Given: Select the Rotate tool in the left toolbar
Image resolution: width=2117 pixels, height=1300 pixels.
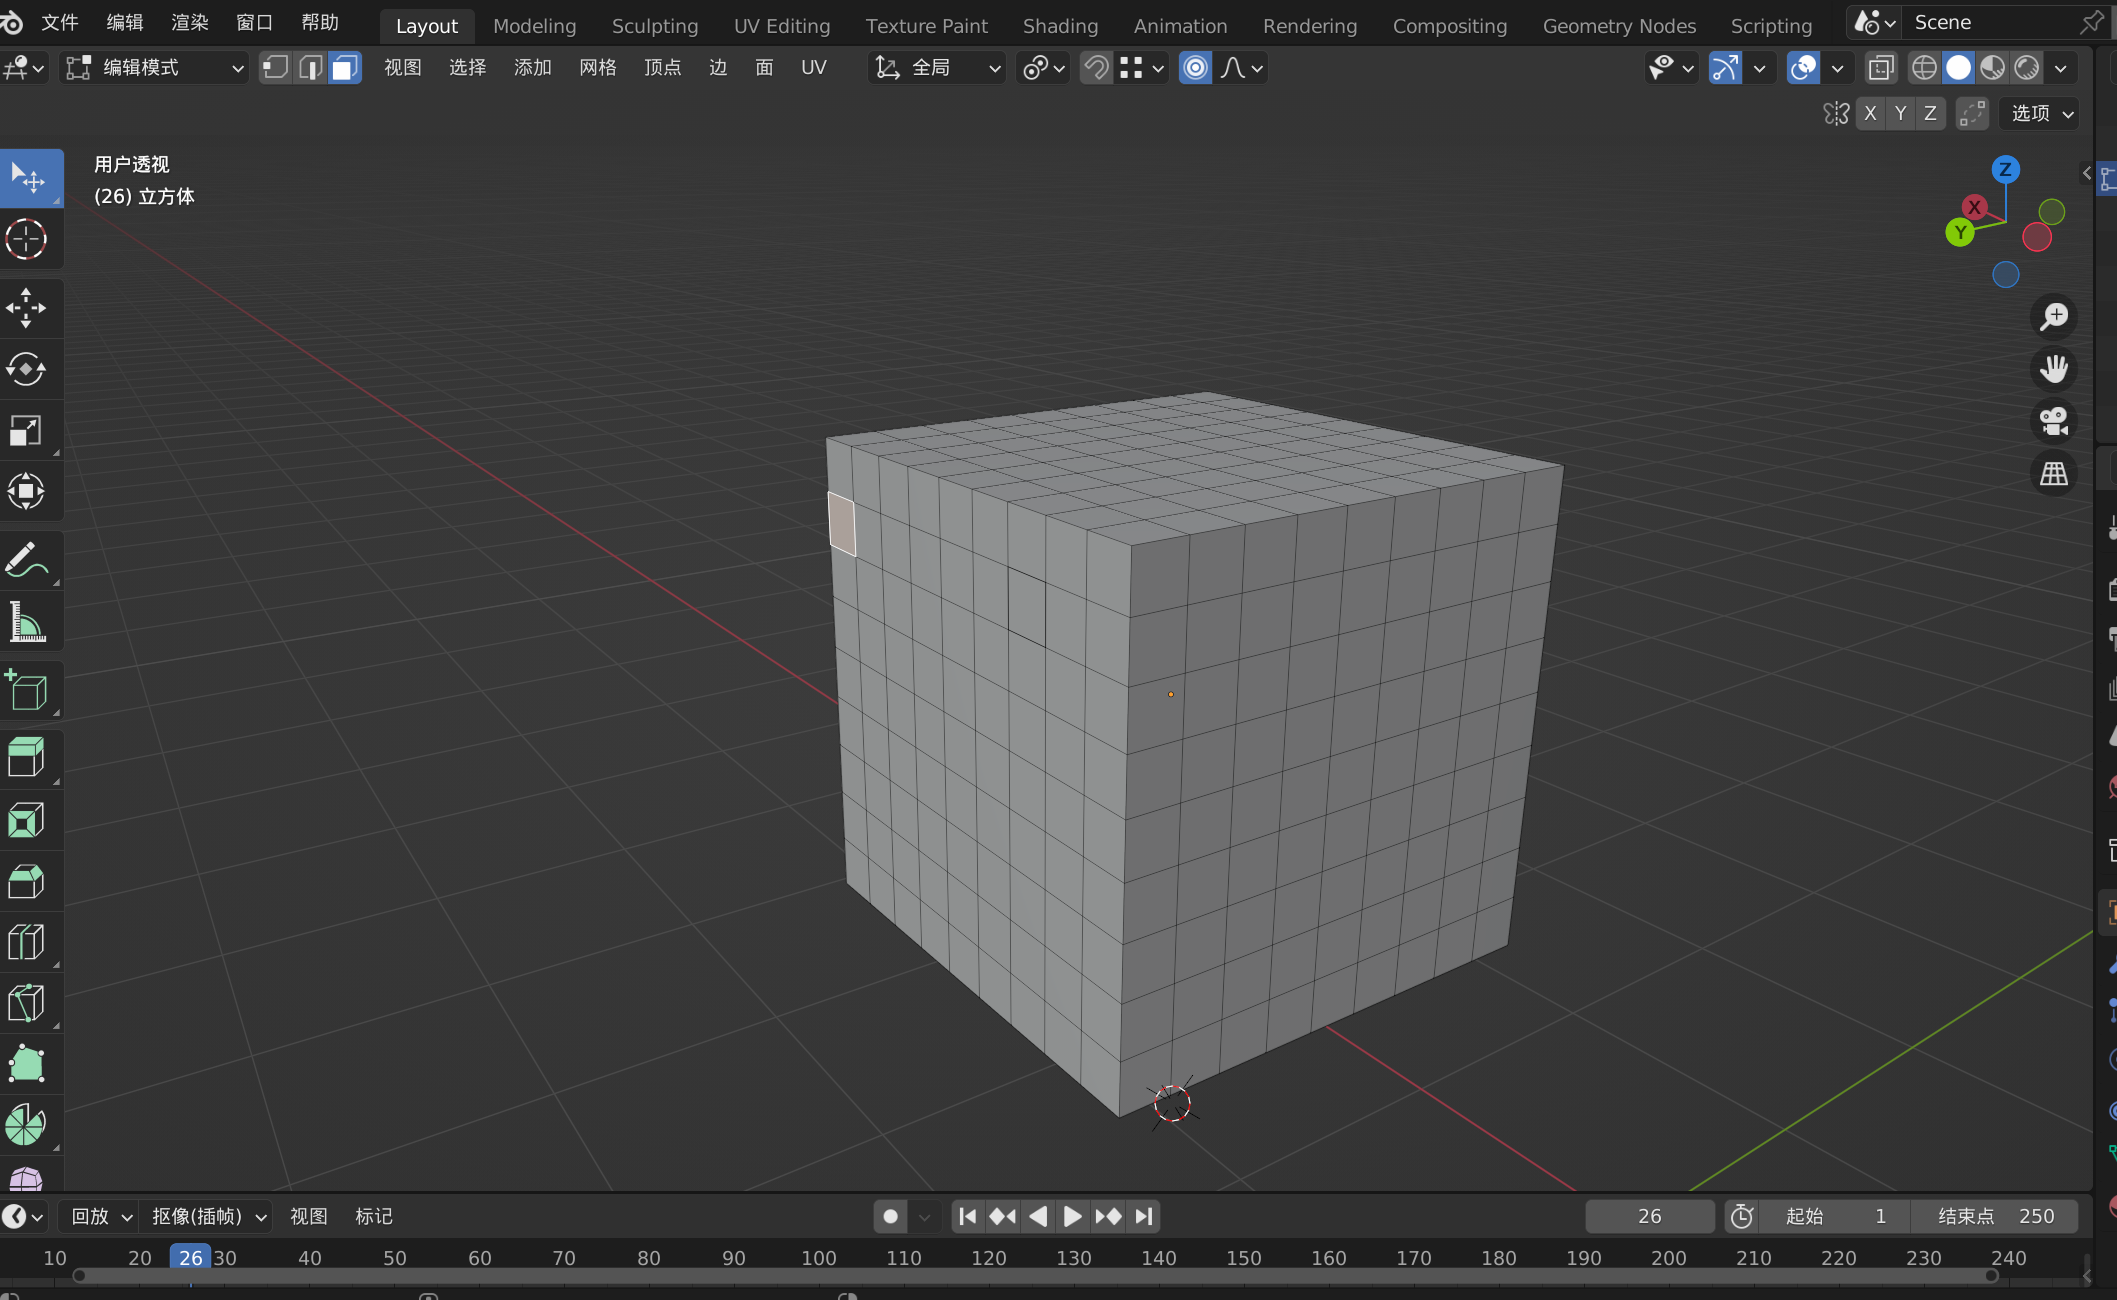Looking at the screenshot, I should pyautogui.click(x=26, y=369).
